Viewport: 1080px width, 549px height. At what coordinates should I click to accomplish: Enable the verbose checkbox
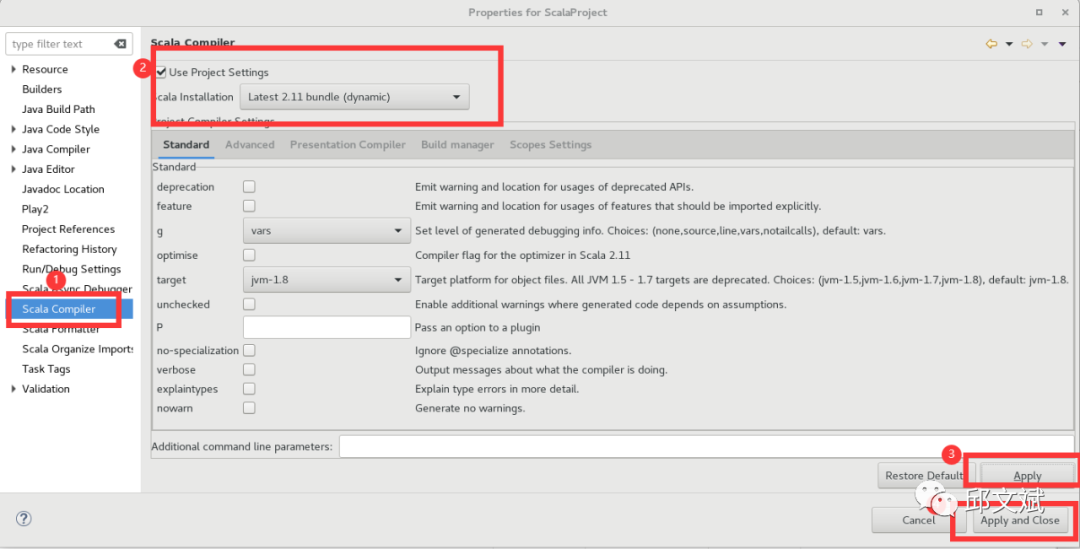pos(249,369)
